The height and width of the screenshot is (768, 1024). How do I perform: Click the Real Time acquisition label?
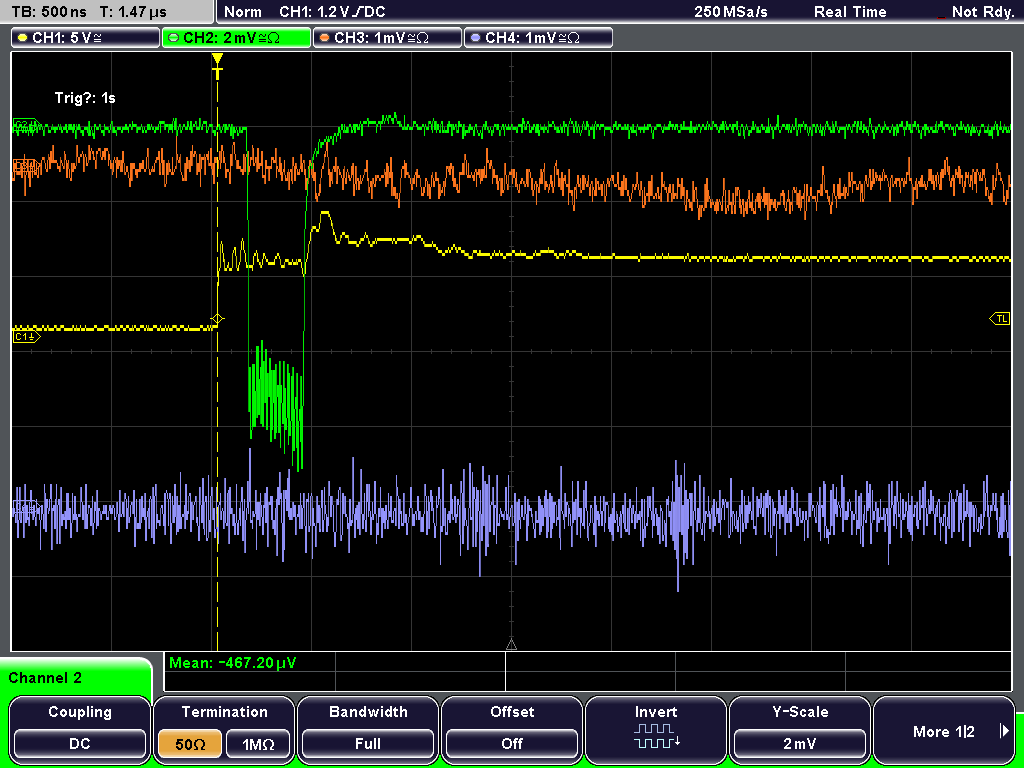850,12
